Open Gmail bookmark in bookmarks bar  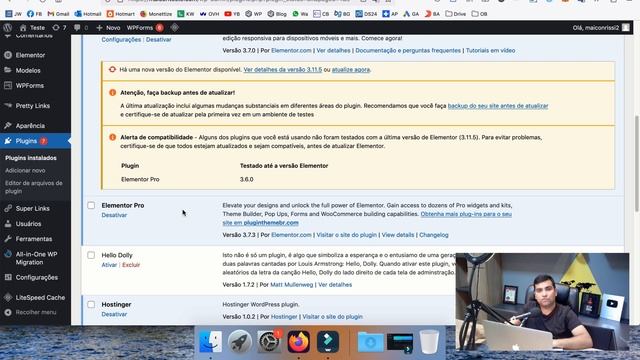tap(58, 14)
